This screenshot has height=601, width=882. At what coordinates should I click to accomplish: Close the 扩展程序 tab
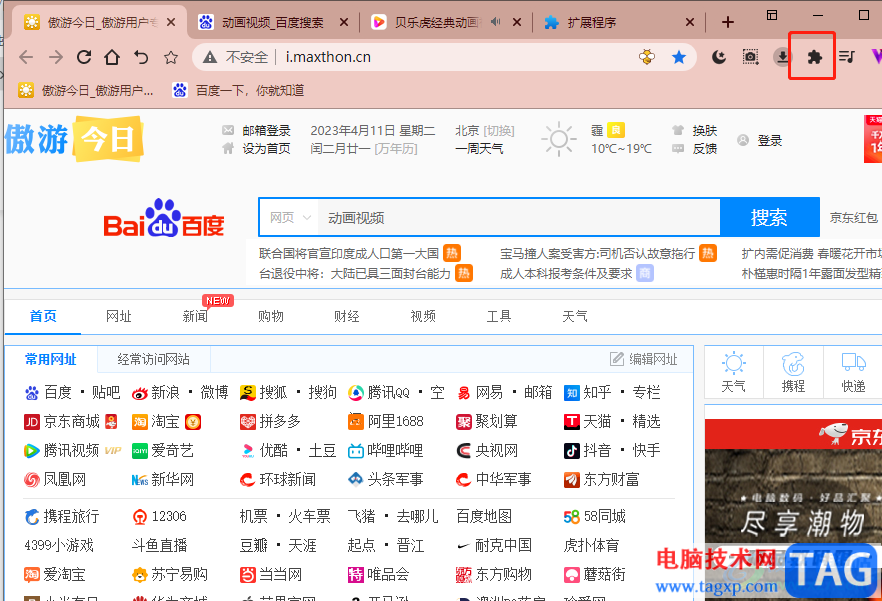point(690,22)
